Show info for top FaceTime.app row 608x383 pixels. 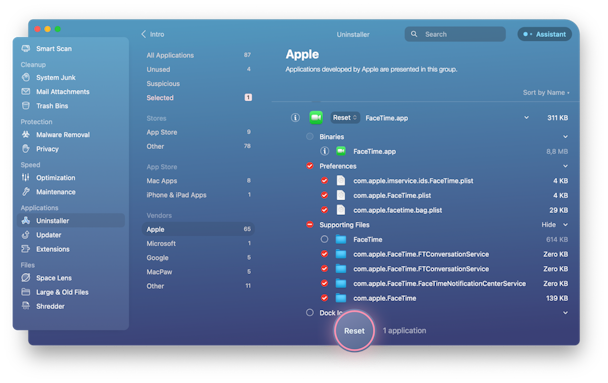coord(295,117)
